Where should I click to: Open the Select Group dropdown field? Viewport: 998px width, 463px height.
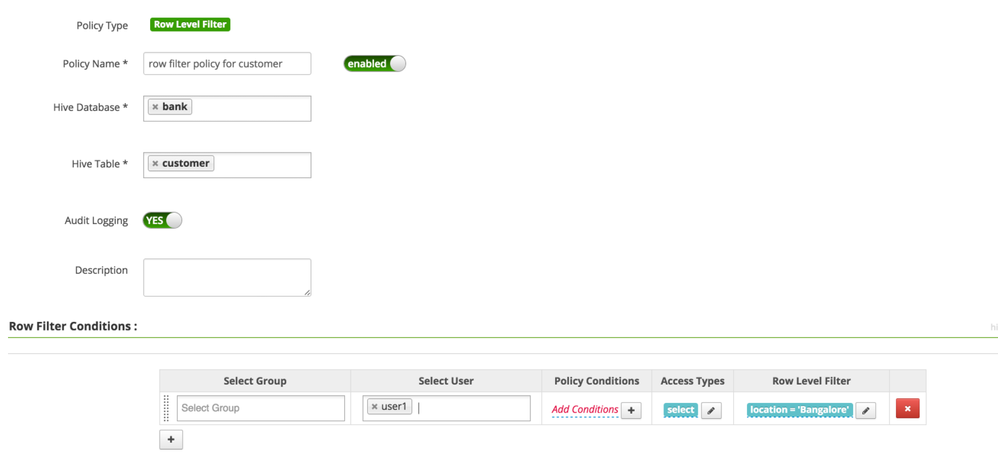(260, 408)
